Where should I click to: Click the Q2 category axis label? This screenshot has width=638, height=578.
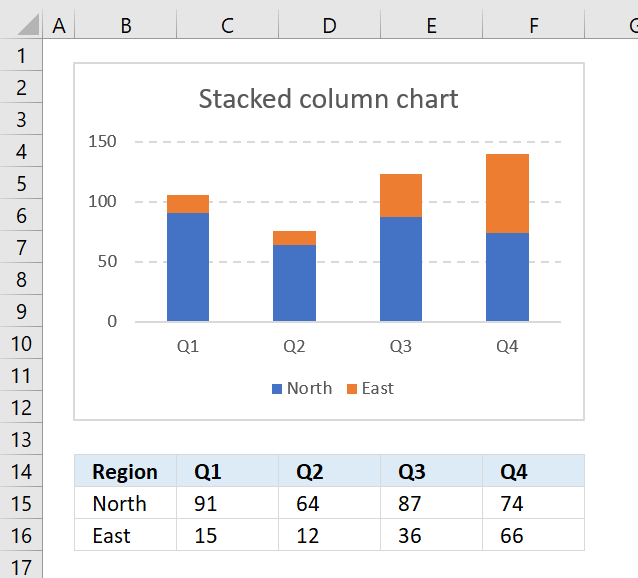(x=294, y=347)
